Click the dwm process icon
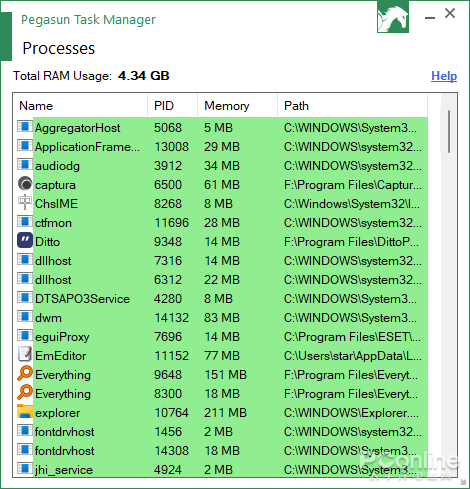The width and height of the screenshot is (470, 489). [x=25, y=317]
